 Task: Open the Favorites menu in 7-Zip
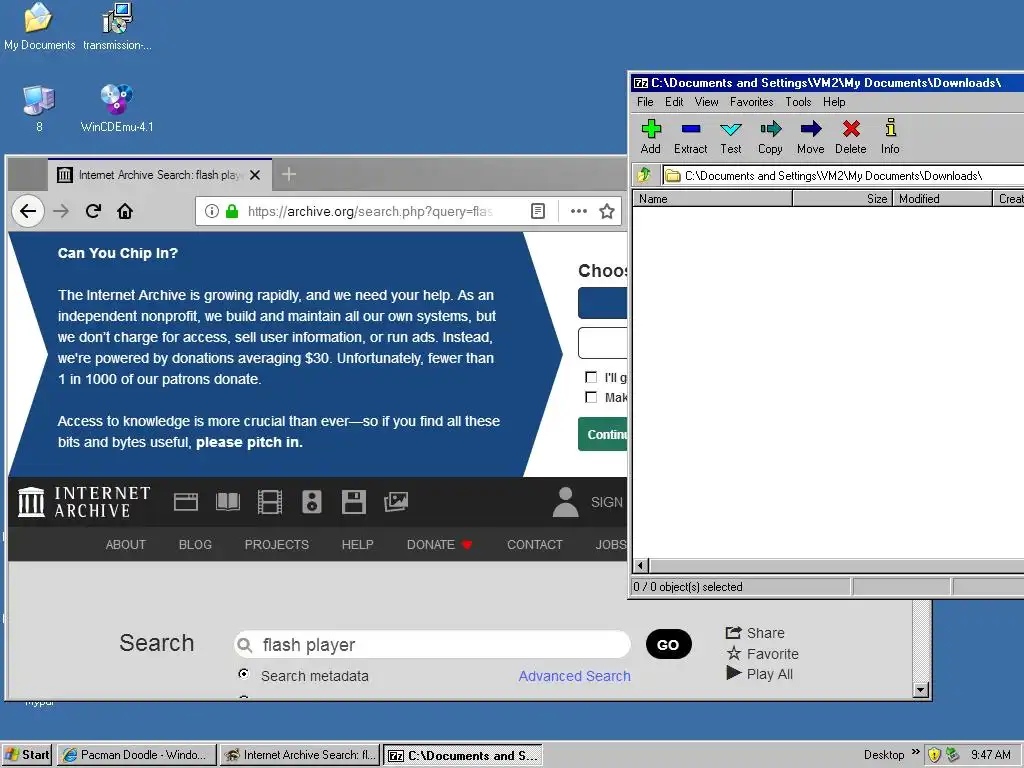751,102
